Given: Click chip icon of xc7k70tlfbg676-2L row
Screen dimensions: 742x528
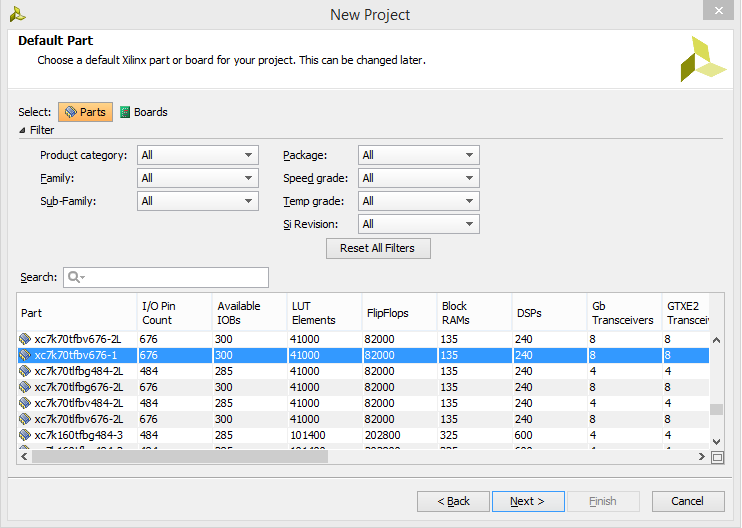Looking at the screenshot, I should 25,387.
